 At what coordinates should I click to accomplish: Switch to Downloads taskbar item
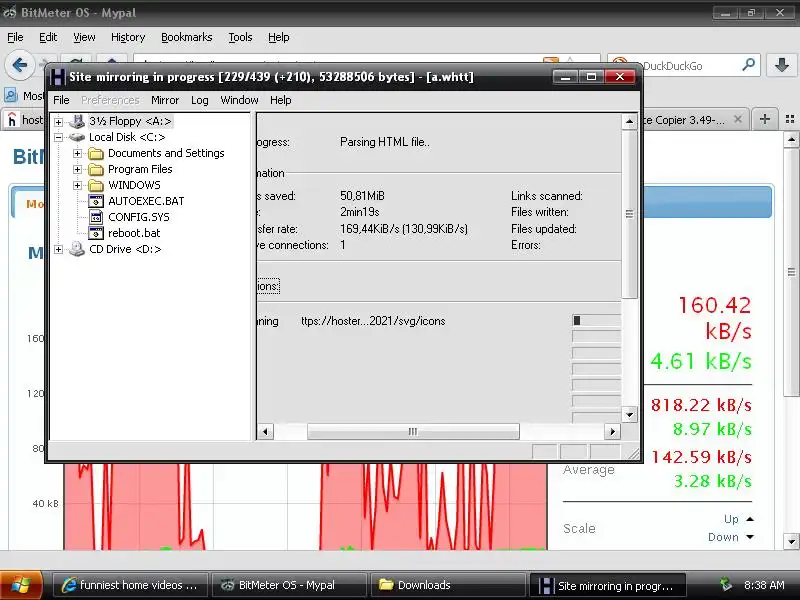point(447,585)
